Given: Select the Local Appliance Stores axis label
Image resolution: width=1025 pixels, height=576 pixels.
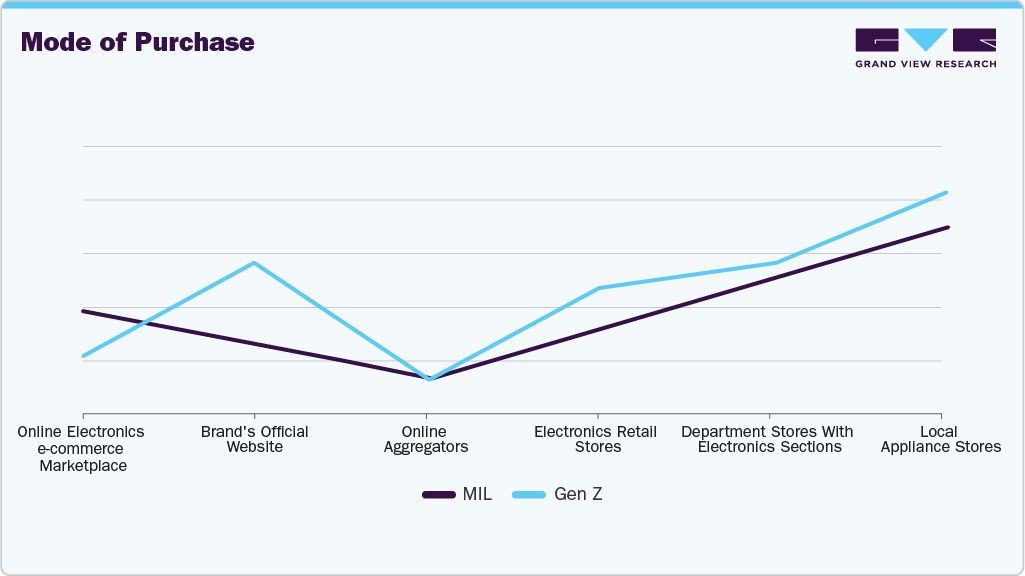Looking at the screenshot, I should [x=940, y=439].
